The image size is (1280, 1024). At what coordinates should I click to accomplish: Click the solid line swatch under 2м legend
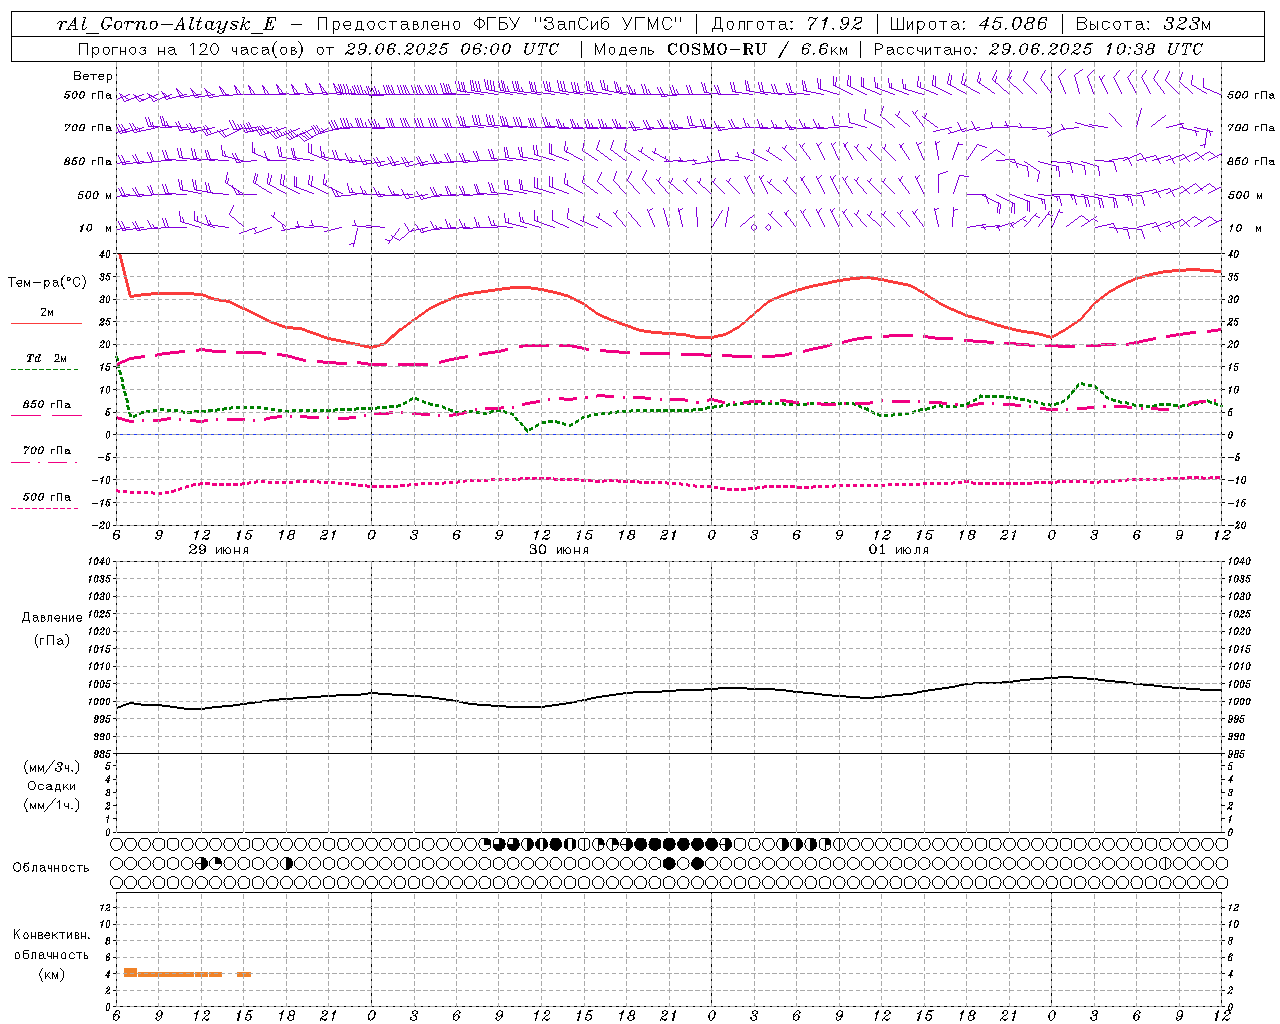[x=46, y=324]
